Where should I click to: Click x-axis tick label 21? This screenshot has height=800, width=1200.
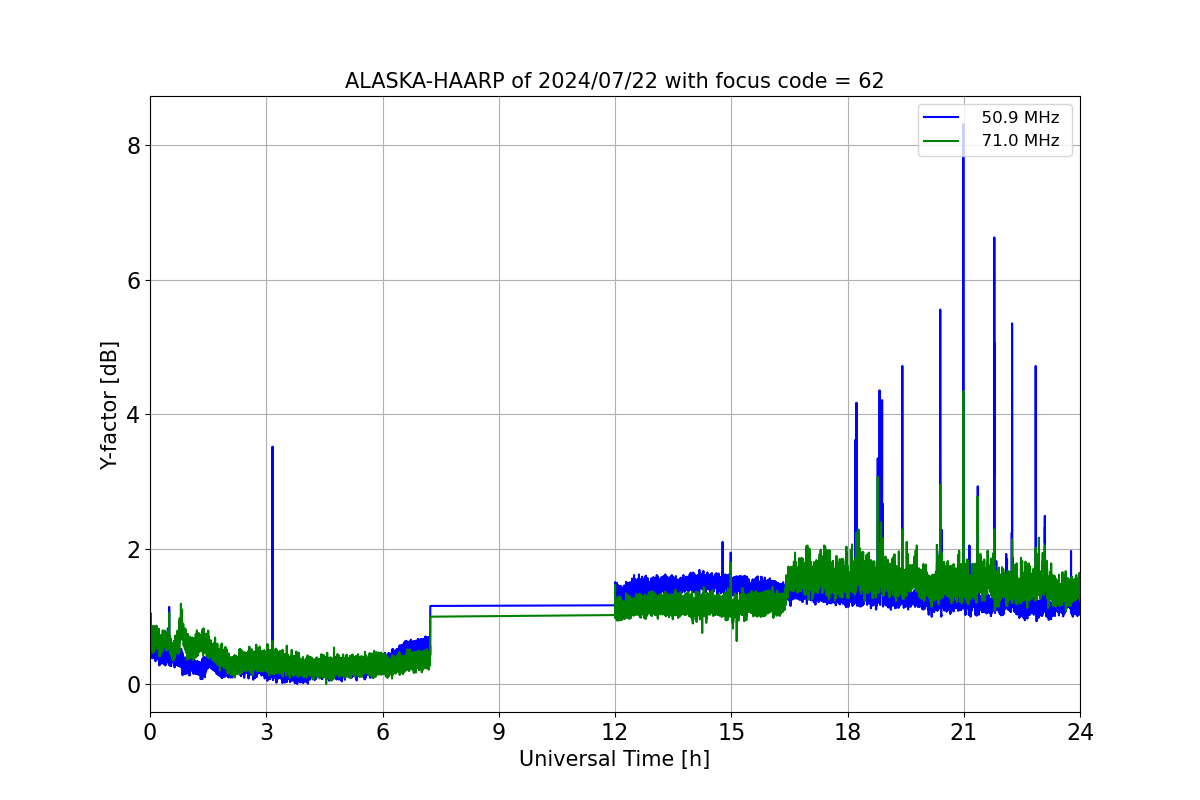point(964,731)
